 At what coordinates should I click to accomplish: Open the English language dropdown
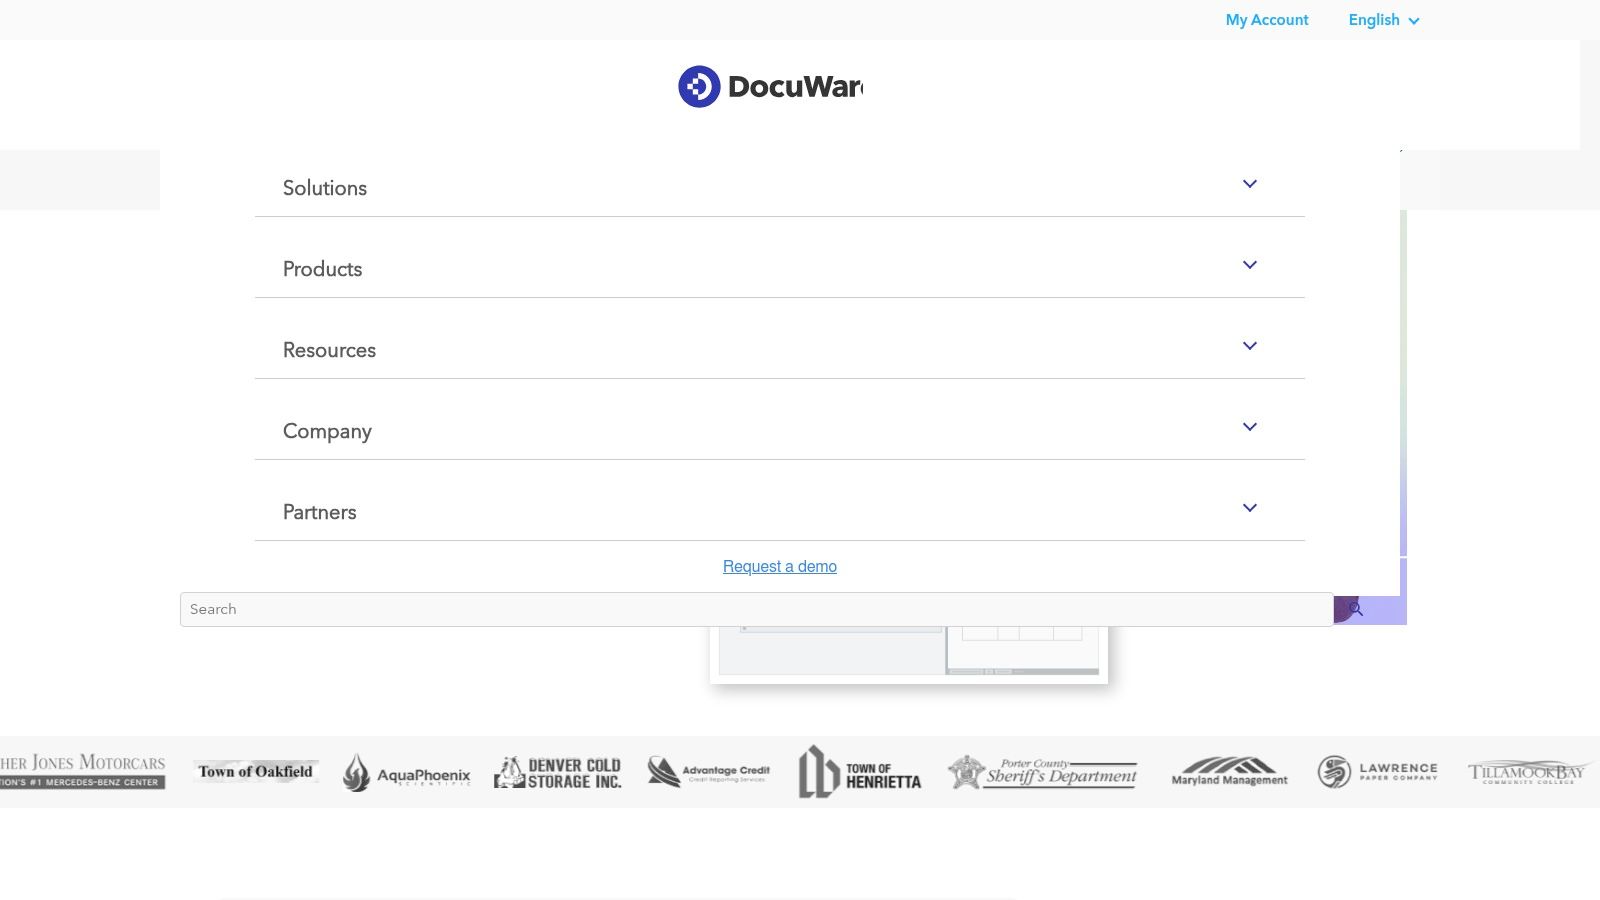tap(1384, 20)
